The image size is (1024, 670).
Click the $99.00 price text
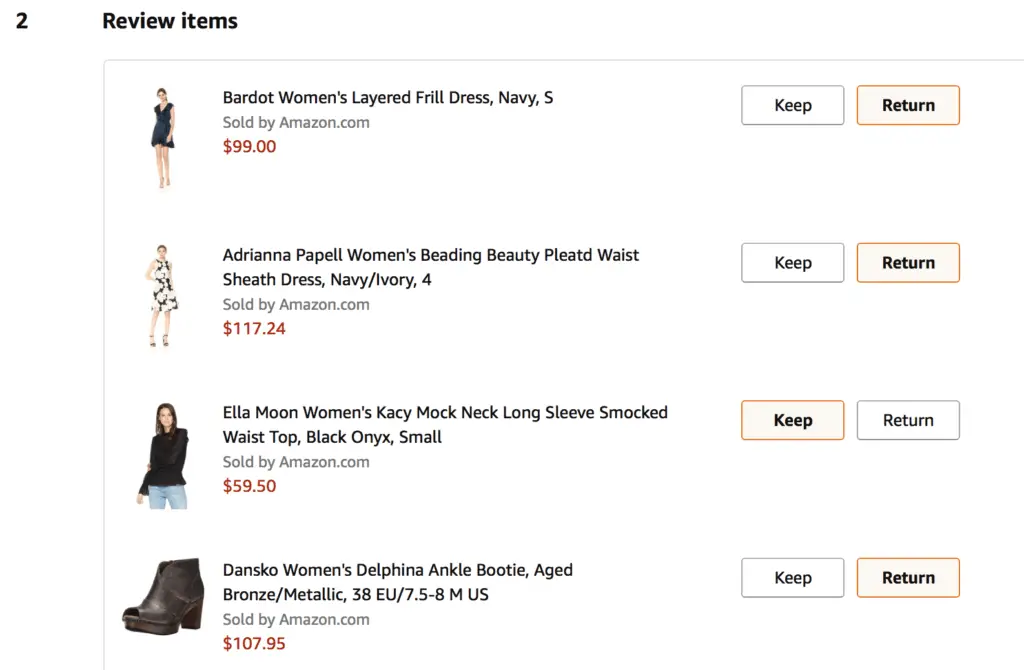(249, 146)
